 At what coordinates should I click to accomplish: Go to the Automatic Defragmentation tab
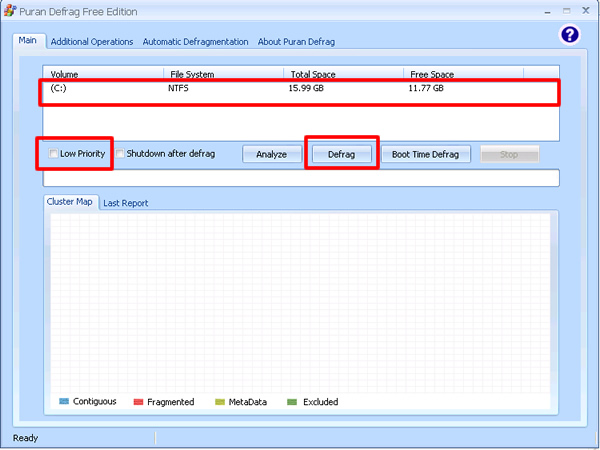[196, 42]
